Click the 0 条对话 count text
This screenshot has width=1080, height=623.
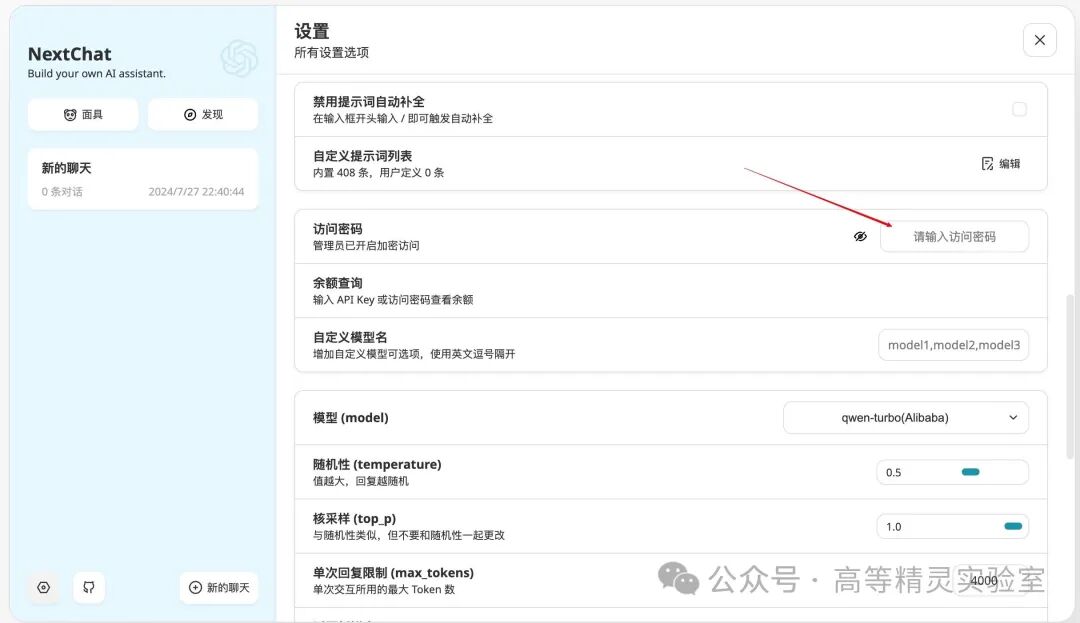[62, 191]
